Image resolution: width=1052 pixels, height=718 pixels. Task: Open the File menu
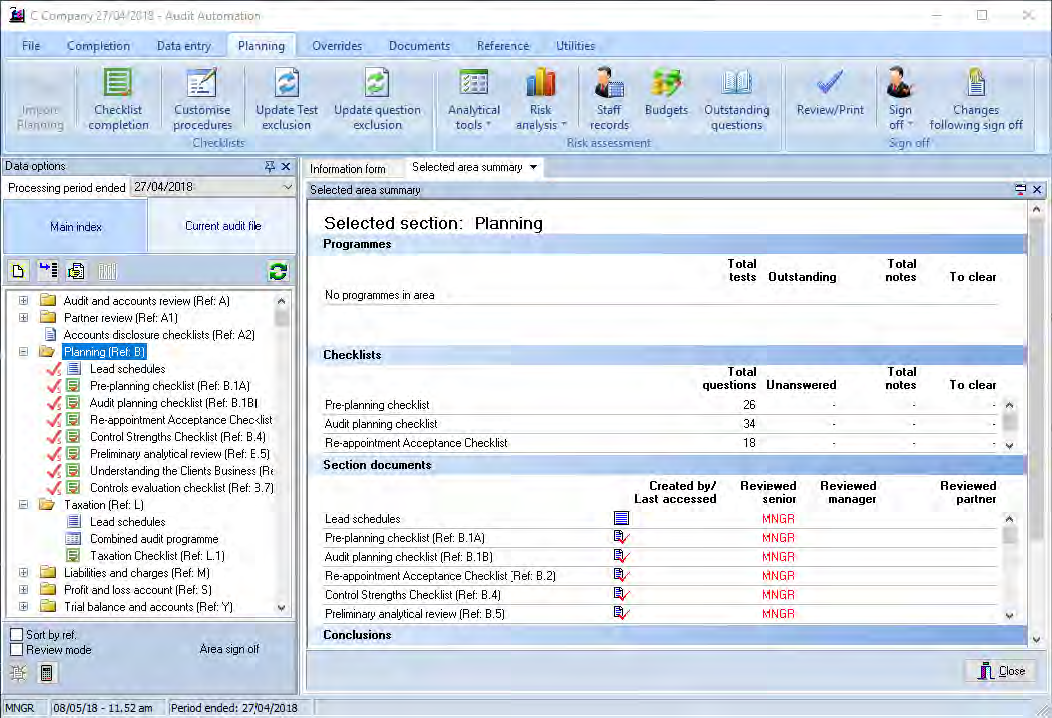pyautogui.click(x=31, y=46)
